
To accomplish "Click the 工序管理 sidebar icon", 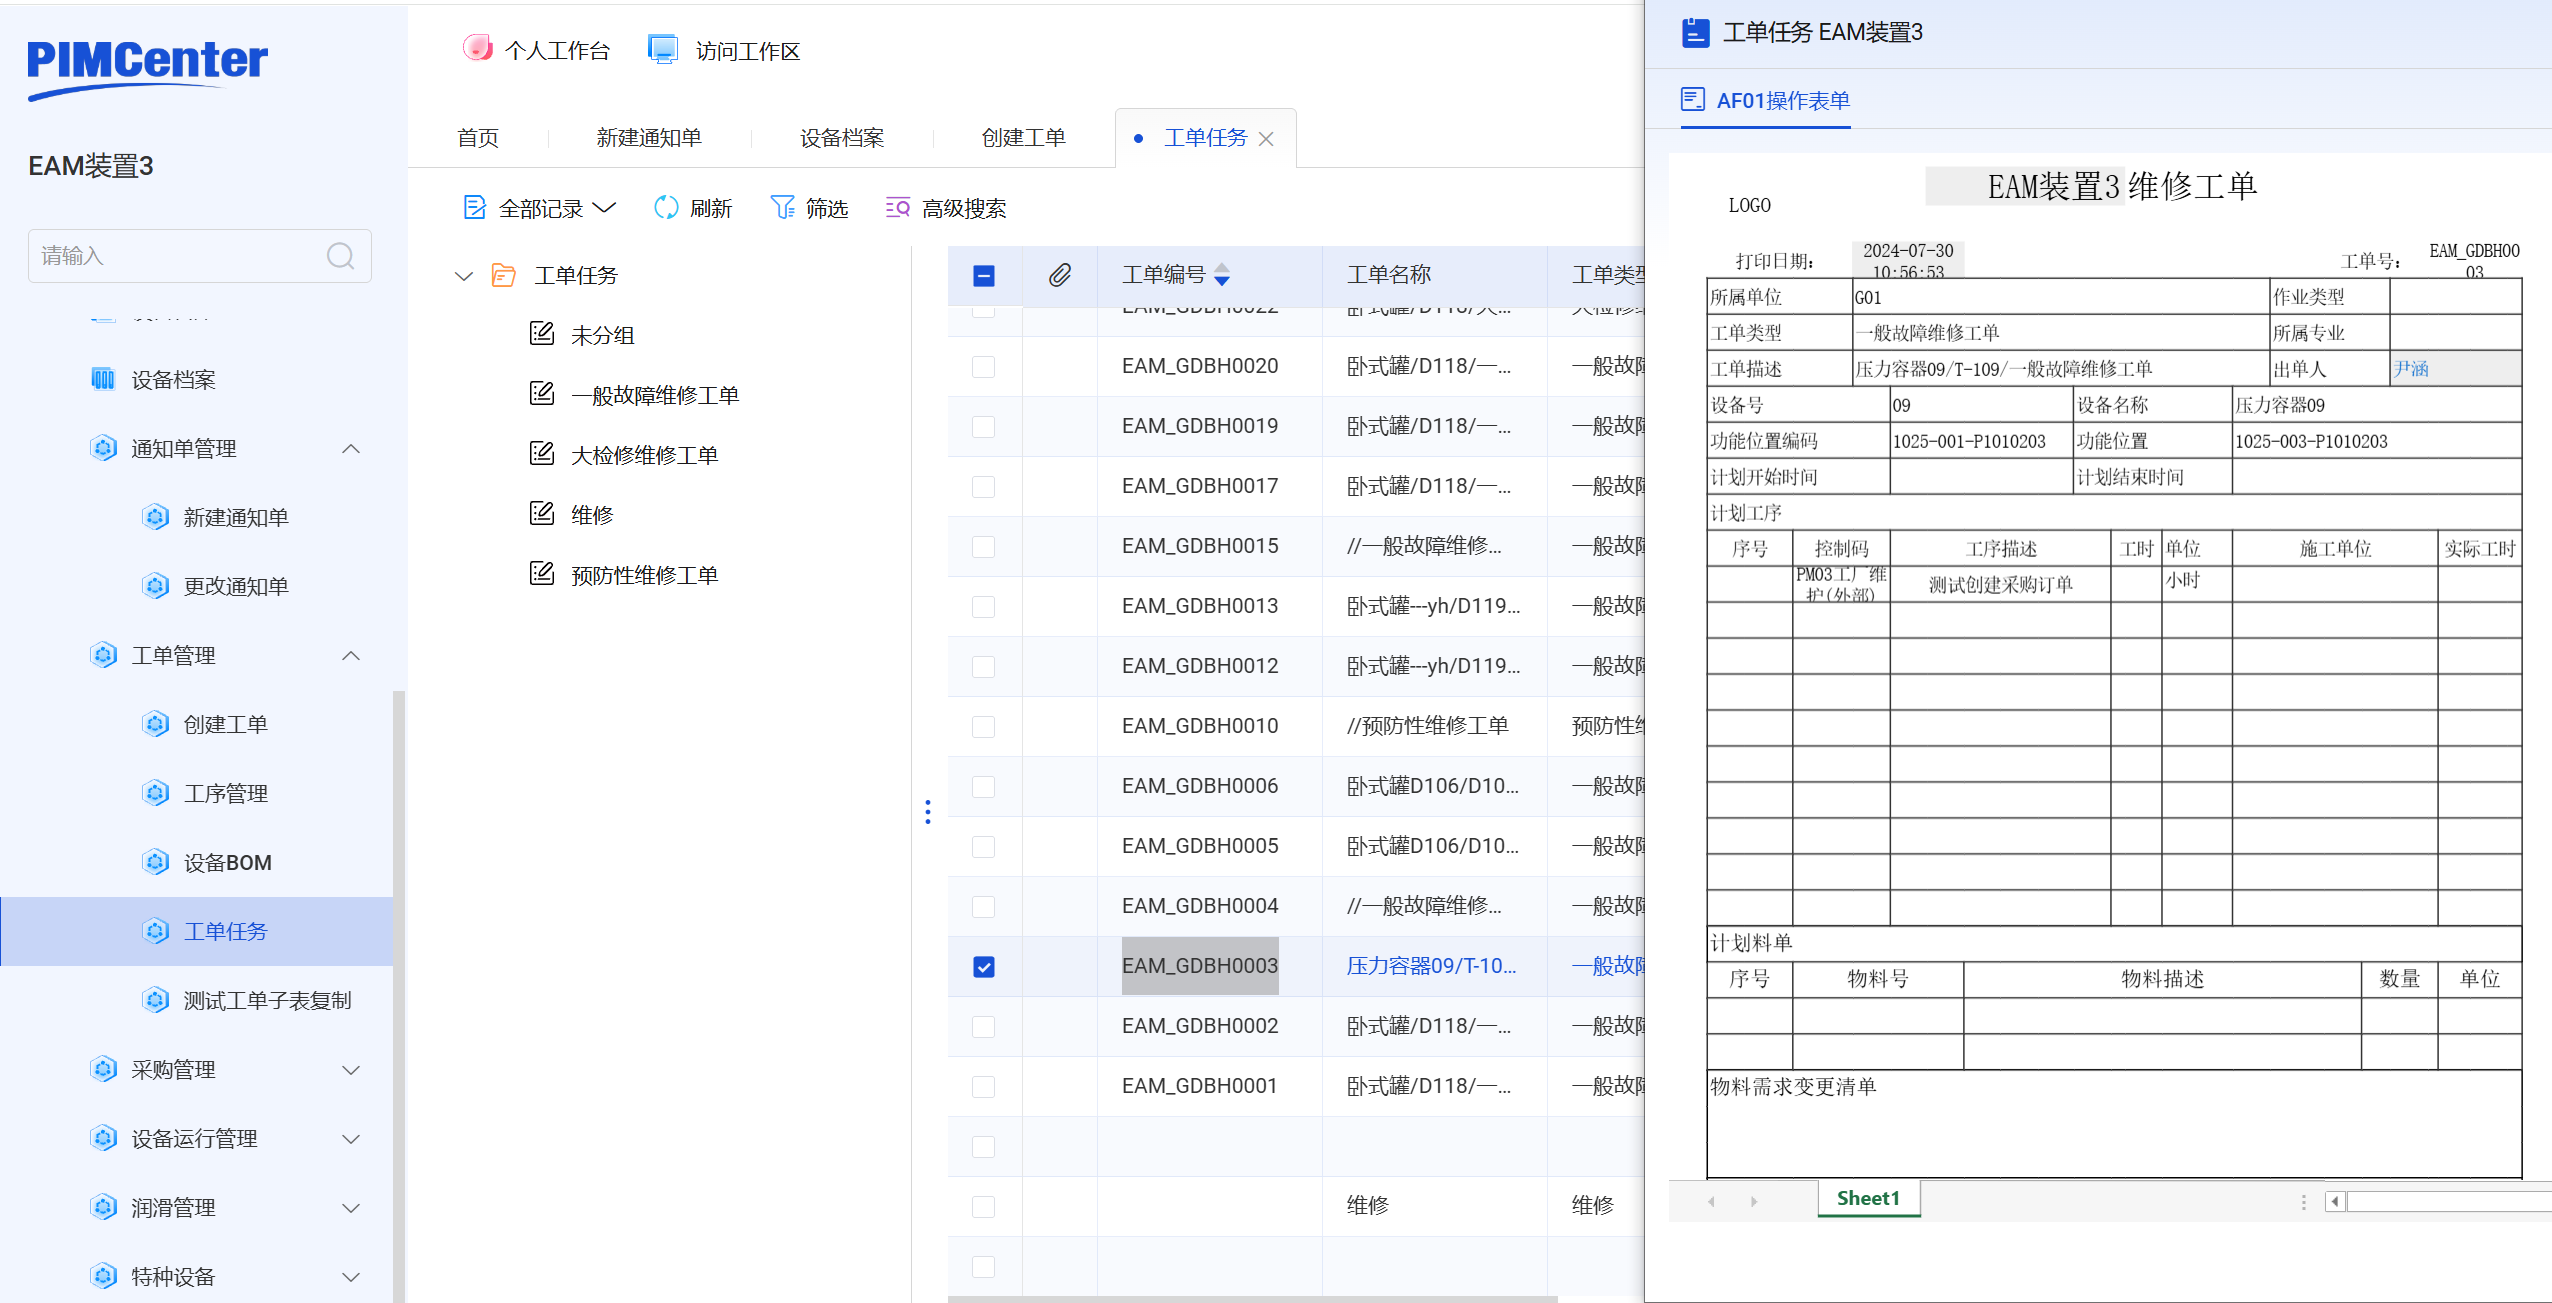I will (x=155, y=793).
